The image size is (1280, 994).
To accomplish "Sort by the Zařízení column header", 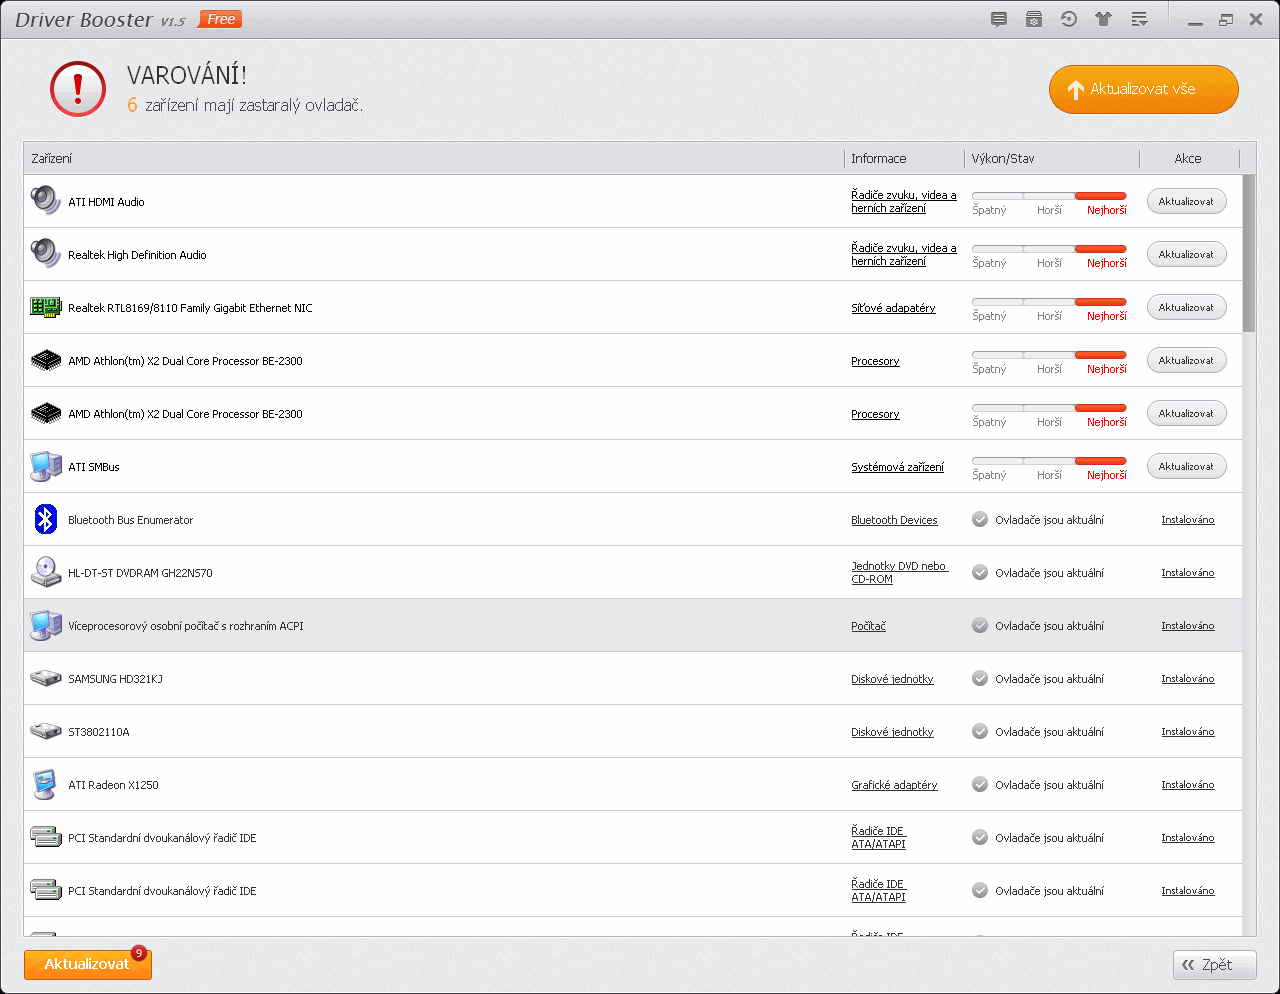I will (433, 158).
